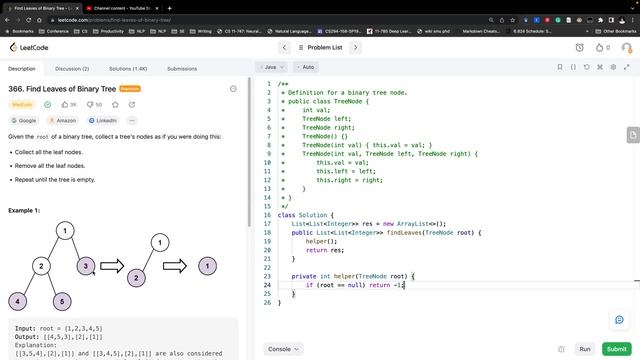Click the Example 1 tree diagram
Viewport: 640px width, 360px height.
pyautogui.click(x=113, y=266)
